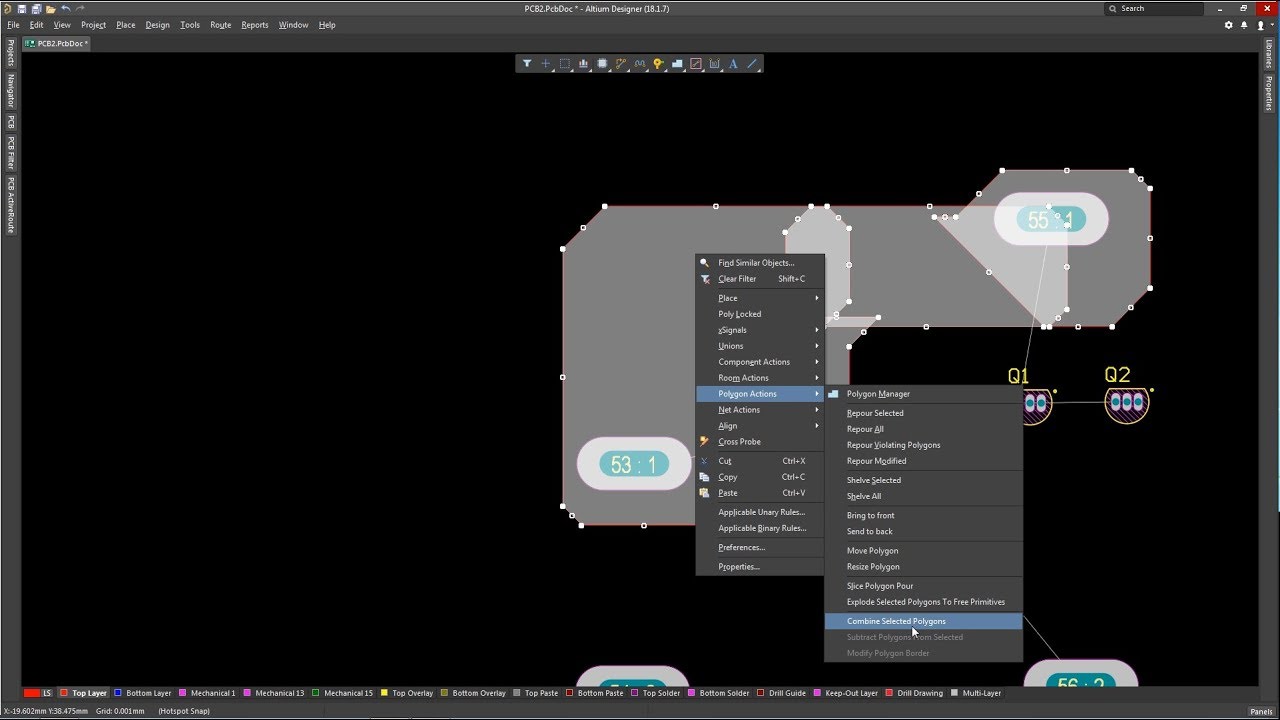Open the Properties side panel tab
Image resolution: width=1280 pixels, height=720 pixels.
1269,93
